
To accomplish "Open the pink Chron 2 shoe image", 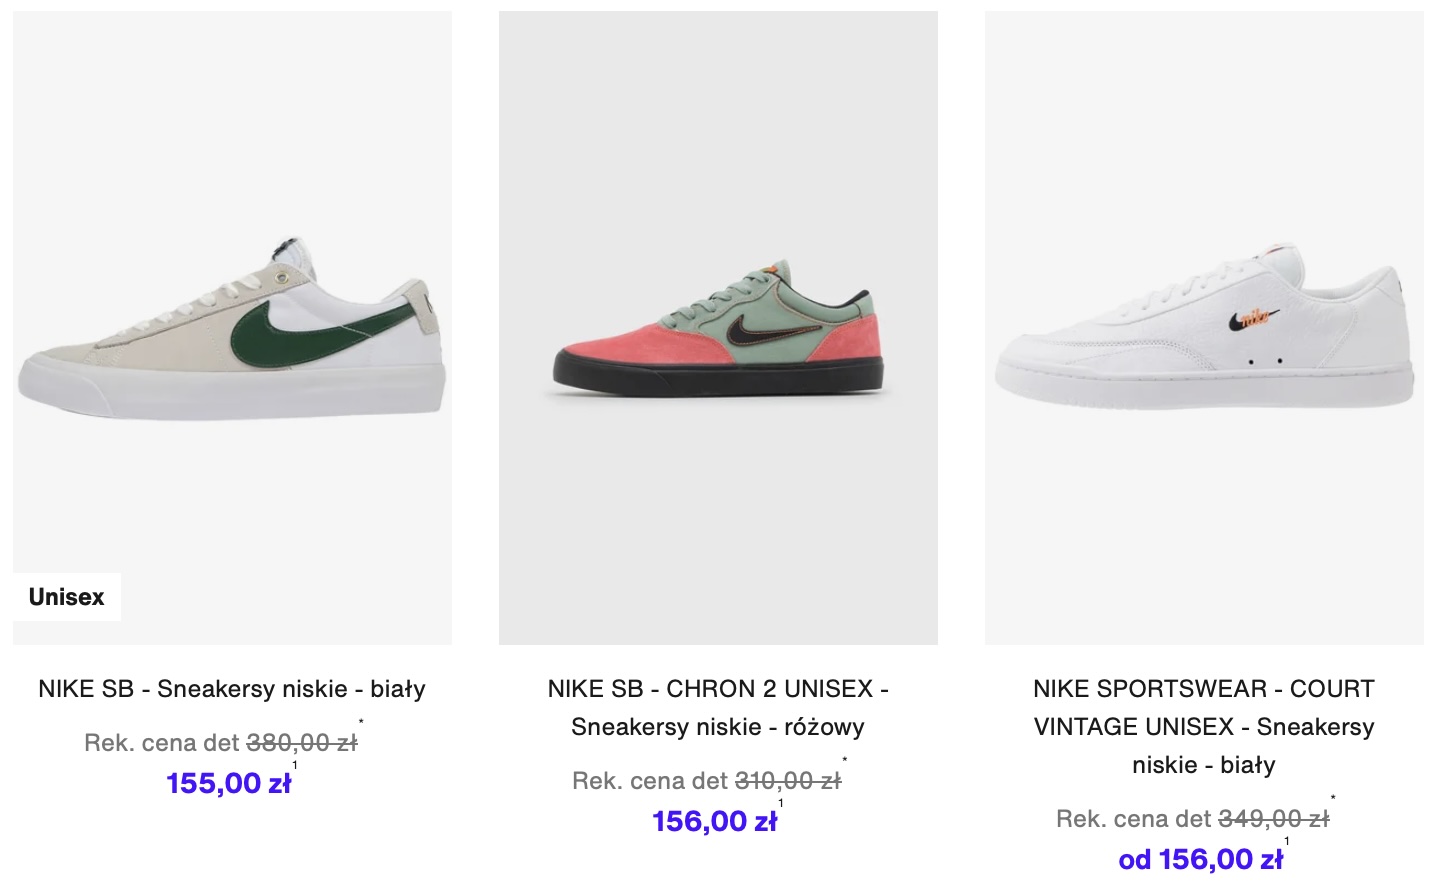I will pyautogui.click(x=718, y=328).
